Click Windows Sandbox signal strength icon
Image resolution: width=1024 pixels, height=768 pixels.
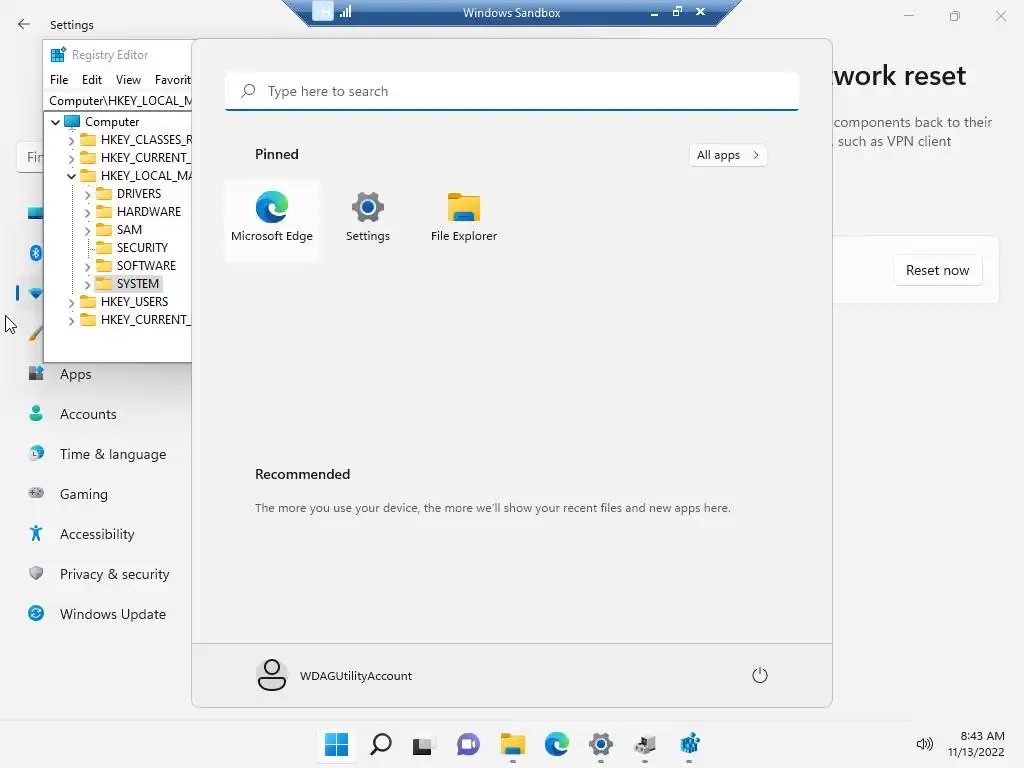pos(345,12)
